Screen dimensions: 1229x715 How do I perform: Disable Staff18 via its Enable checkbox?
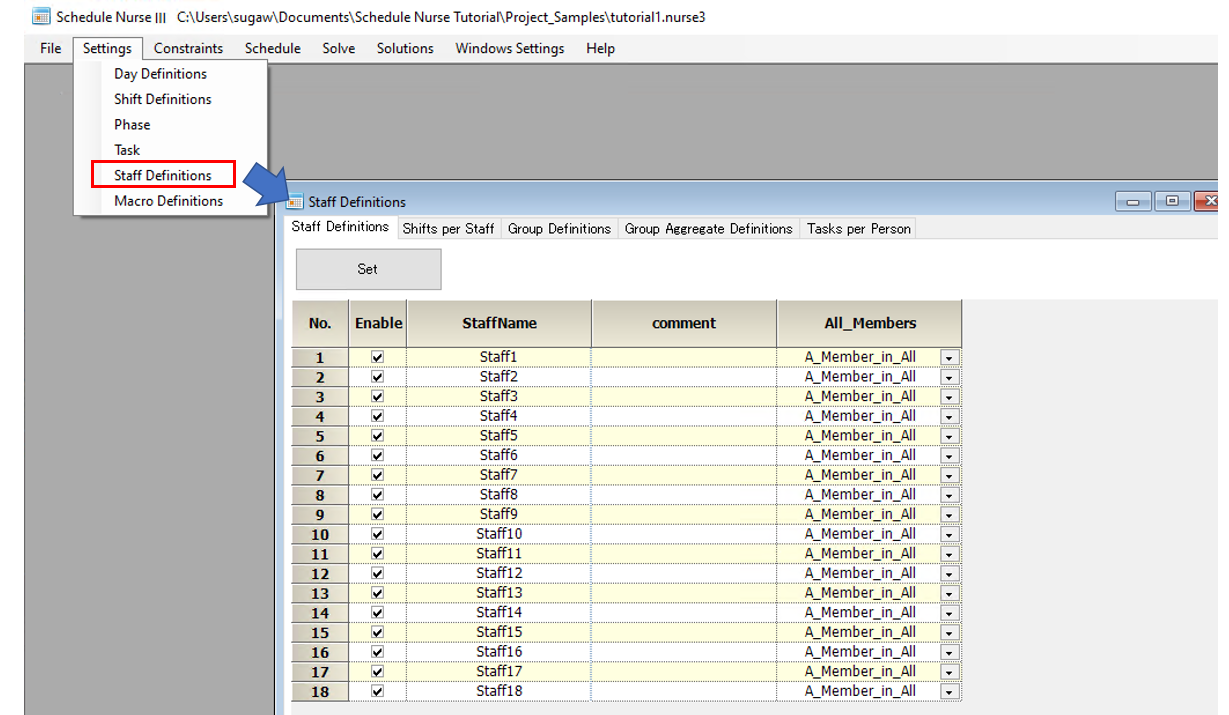(x=377, y=691)
